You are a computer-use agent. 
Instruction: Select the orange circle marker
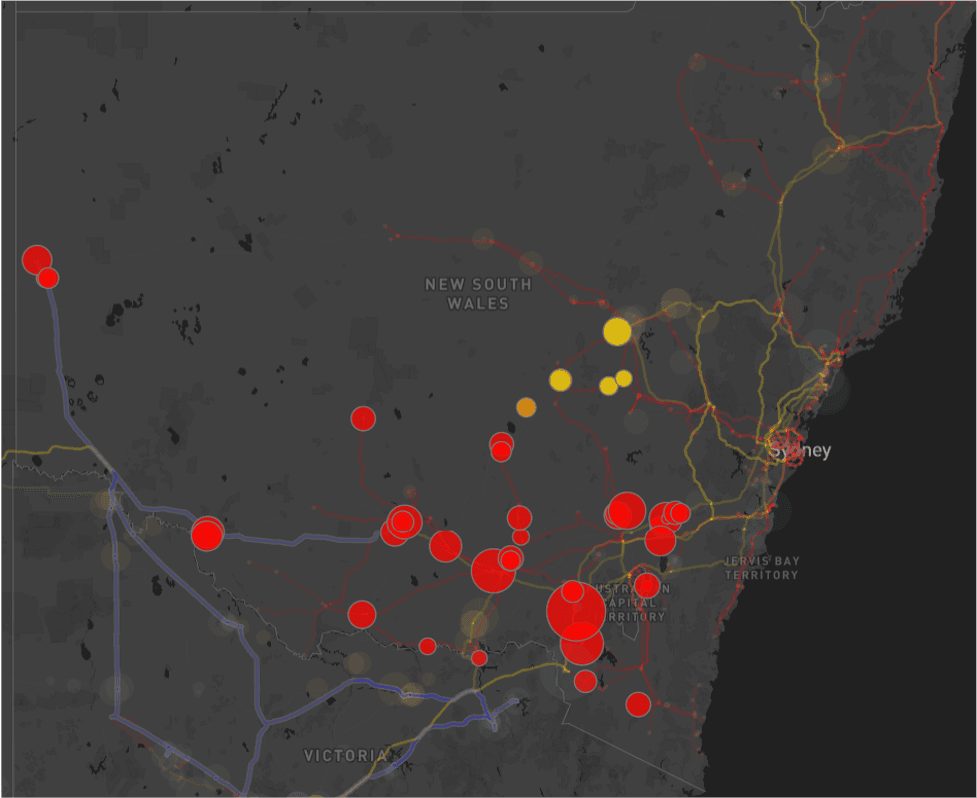526,407
